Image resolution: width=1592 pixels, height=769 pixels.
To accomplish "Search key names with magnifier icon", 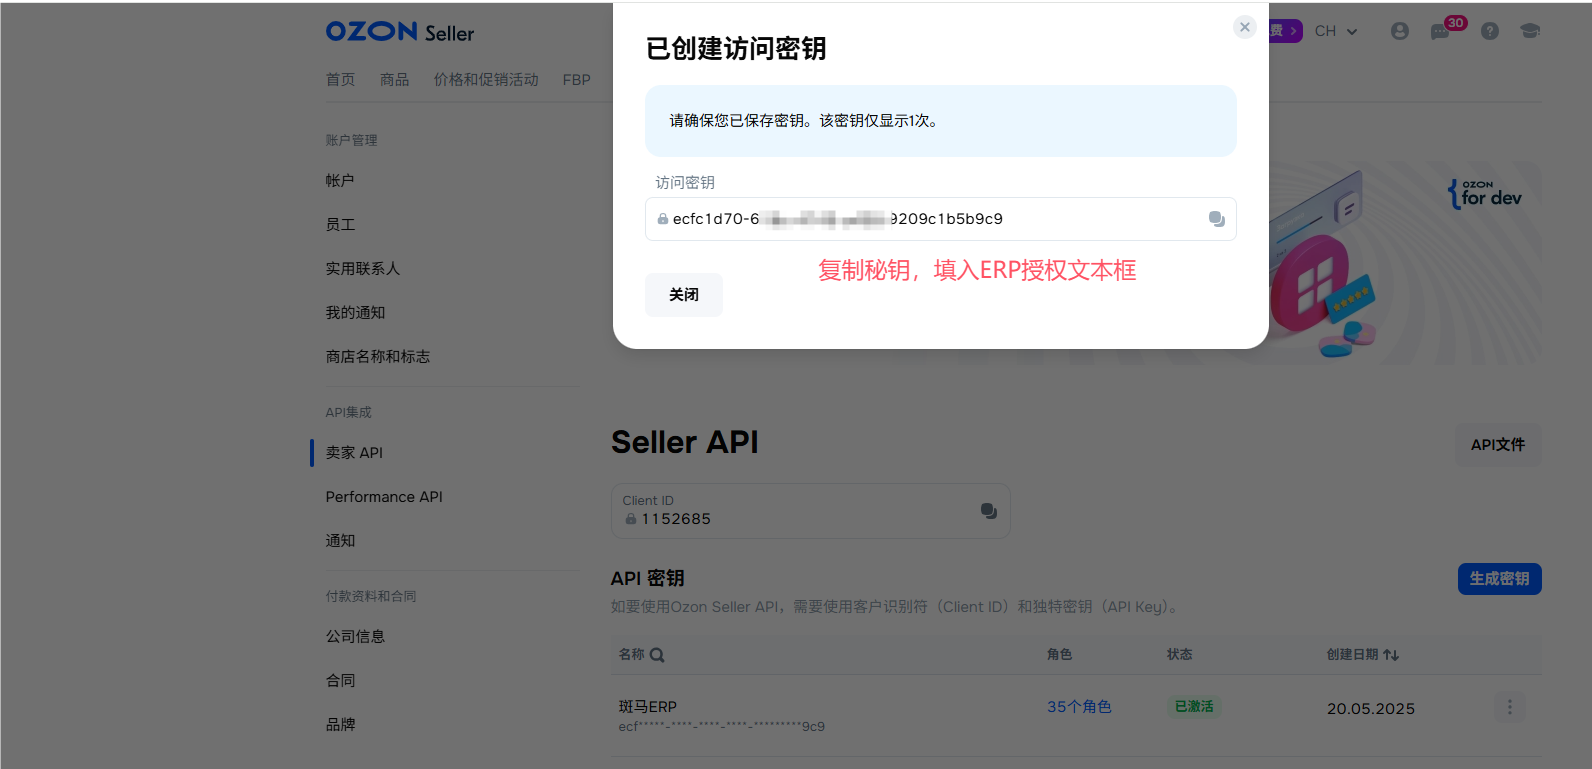I will point(657,655).
